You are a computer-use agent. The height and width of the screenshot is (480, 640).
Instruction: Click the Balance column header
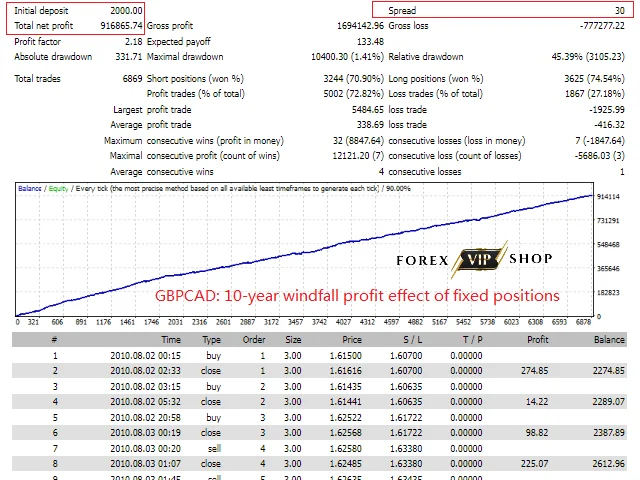[x=609, y=340]
